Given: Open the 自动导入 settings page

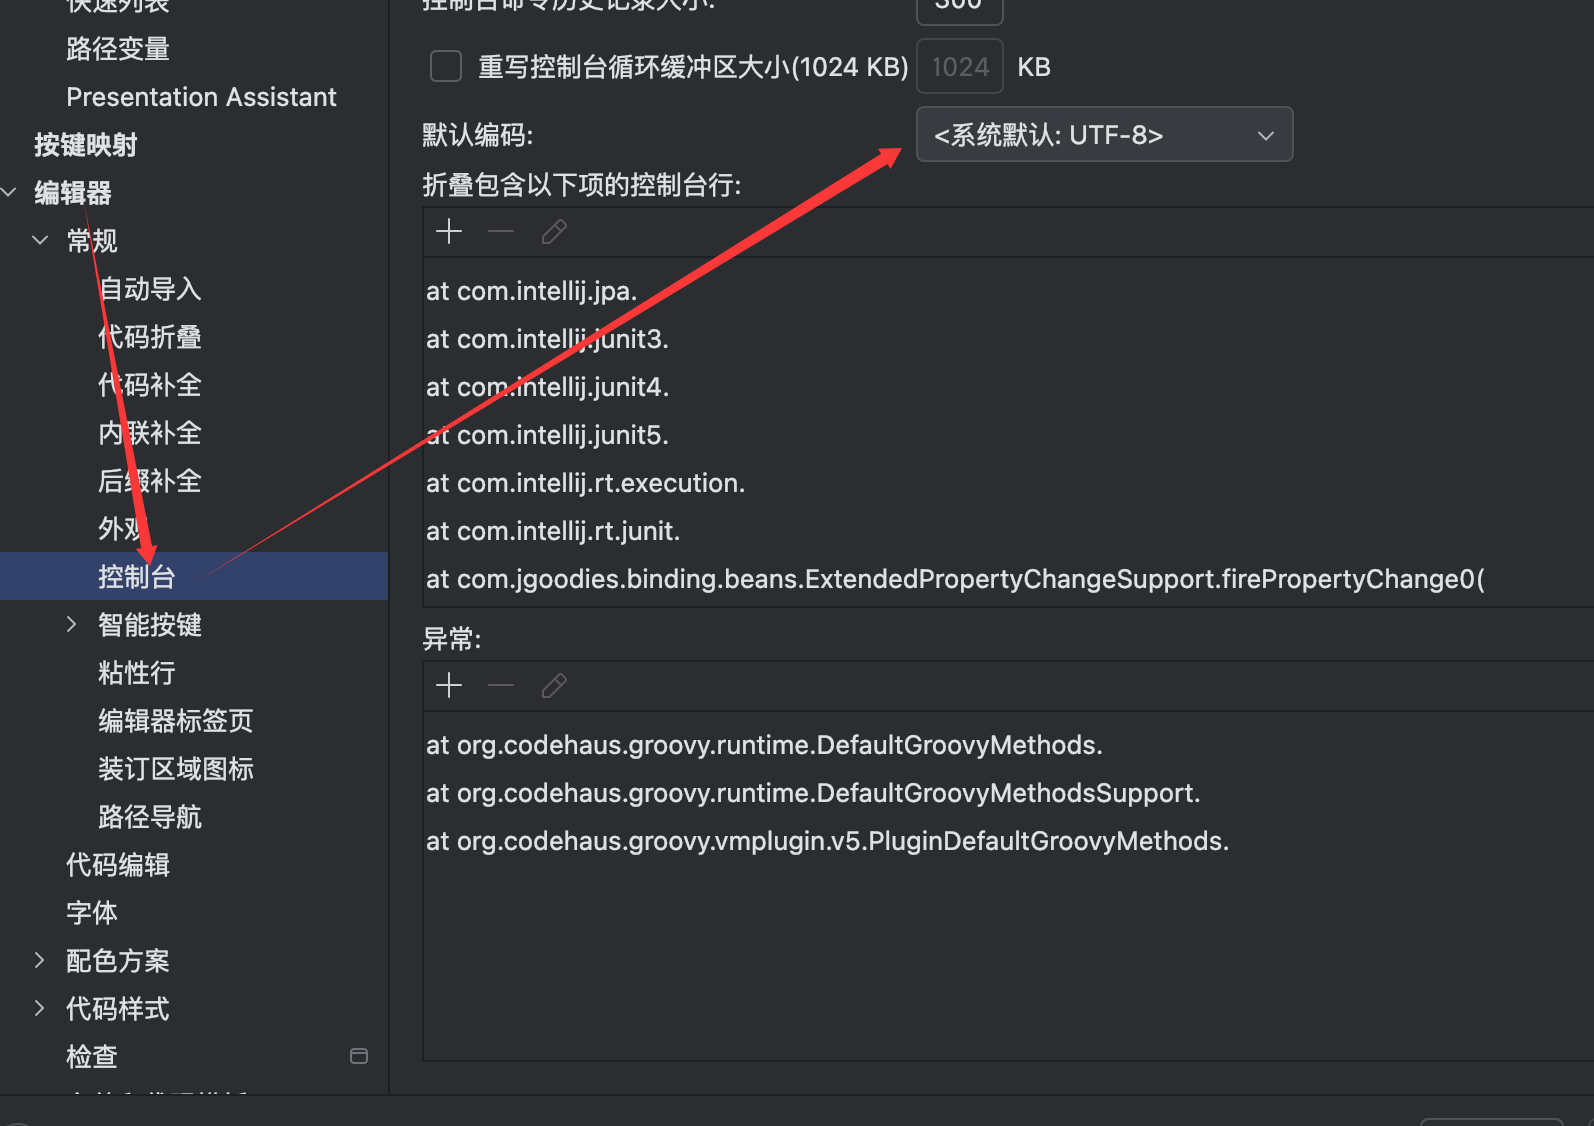Looking at the screenshot, I should 150,289.
